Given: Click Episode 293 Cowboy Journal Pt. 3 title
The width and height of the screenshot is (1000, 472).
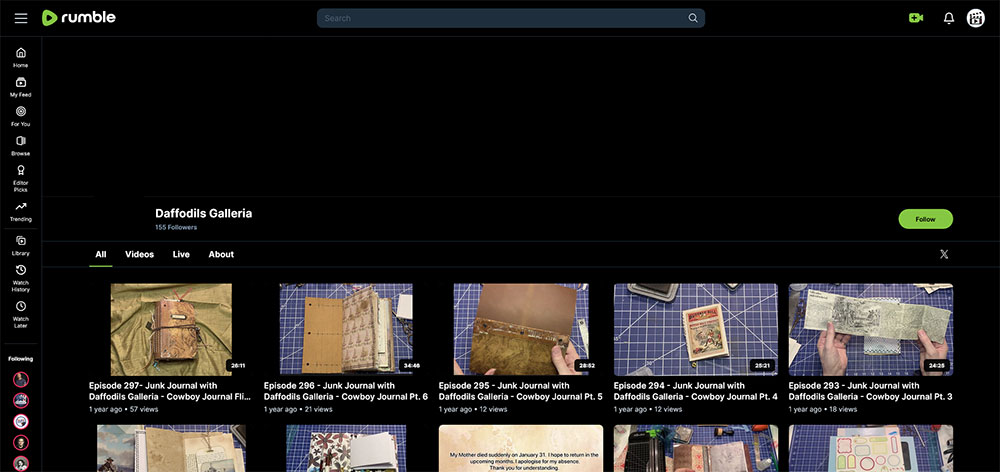Looking at the screenshot, I should point(871,391).
